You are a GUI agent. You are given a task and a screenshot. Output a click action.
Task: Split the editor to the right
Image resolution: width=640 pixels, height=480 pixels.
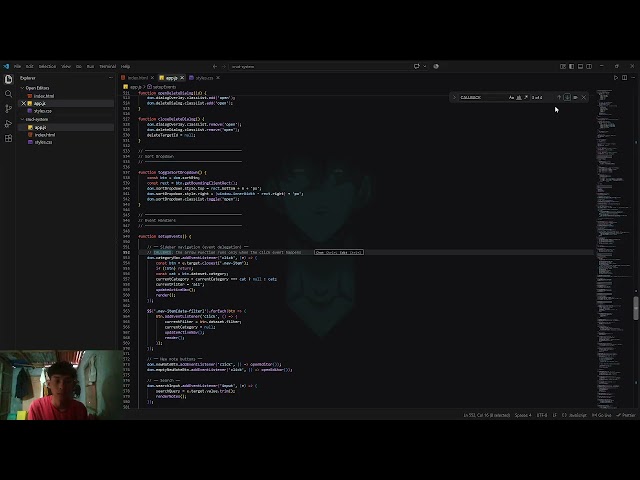pos(624,78)
